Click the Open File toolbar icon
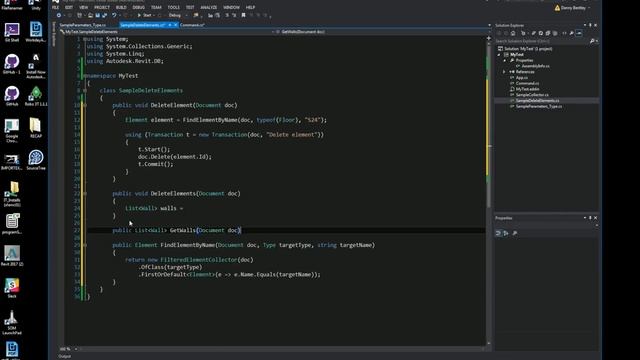The height and width of the screenshot is (360, 640). [91, 16]
